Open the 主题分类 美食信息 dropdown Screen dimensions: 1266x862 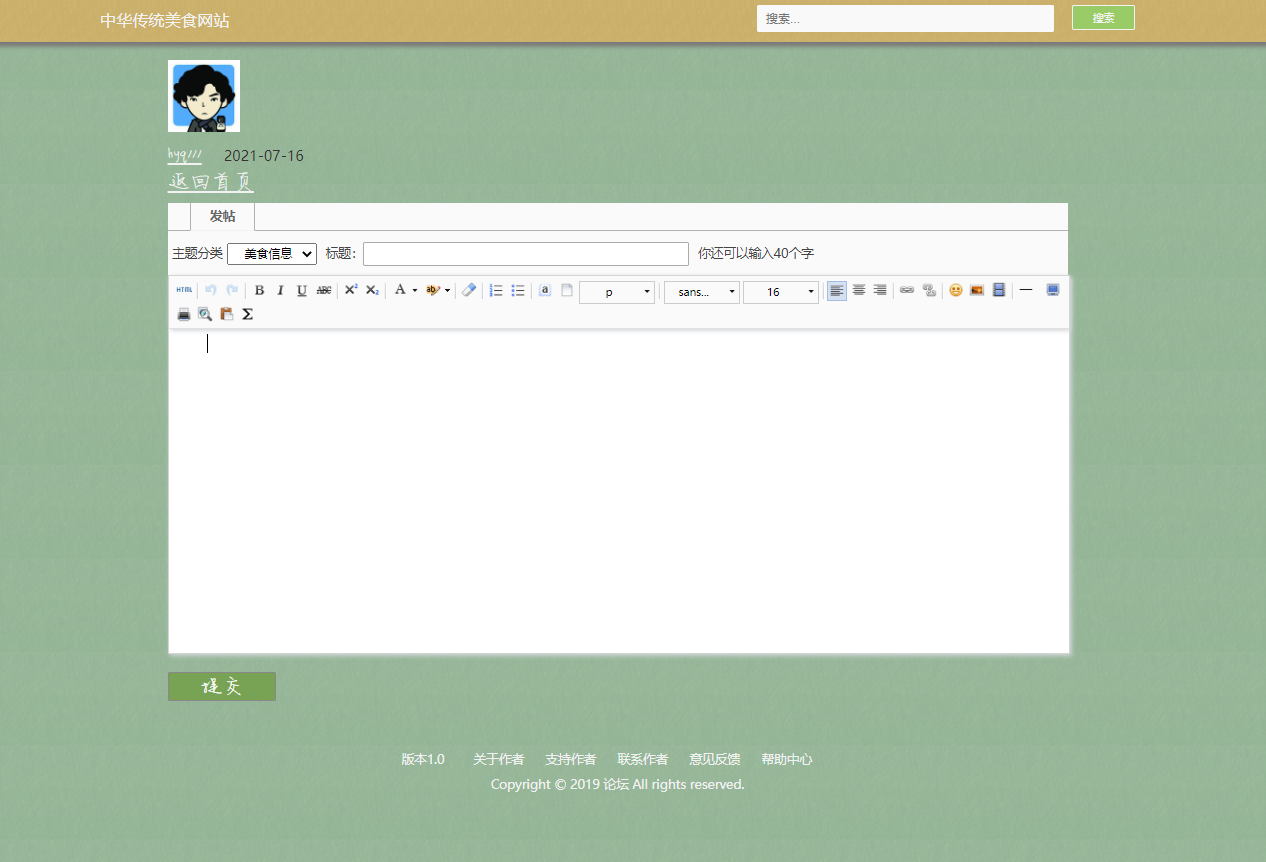[x=272, y=254]
